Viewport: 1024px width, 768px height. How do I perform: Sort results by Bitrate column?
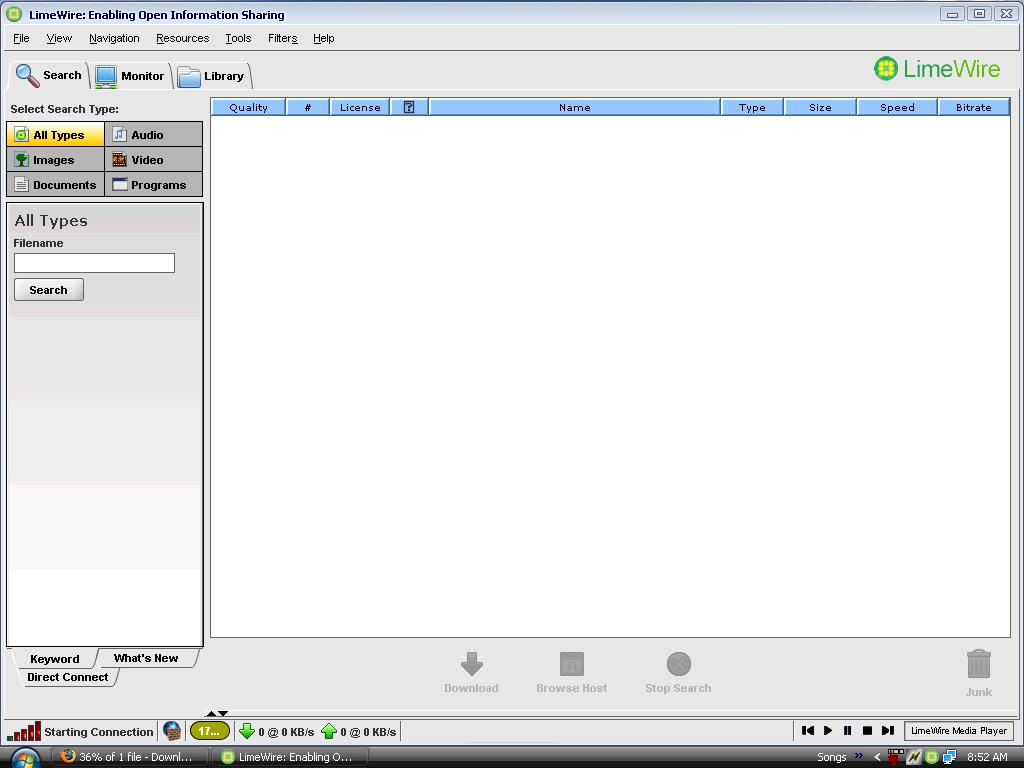coord(974,107)
